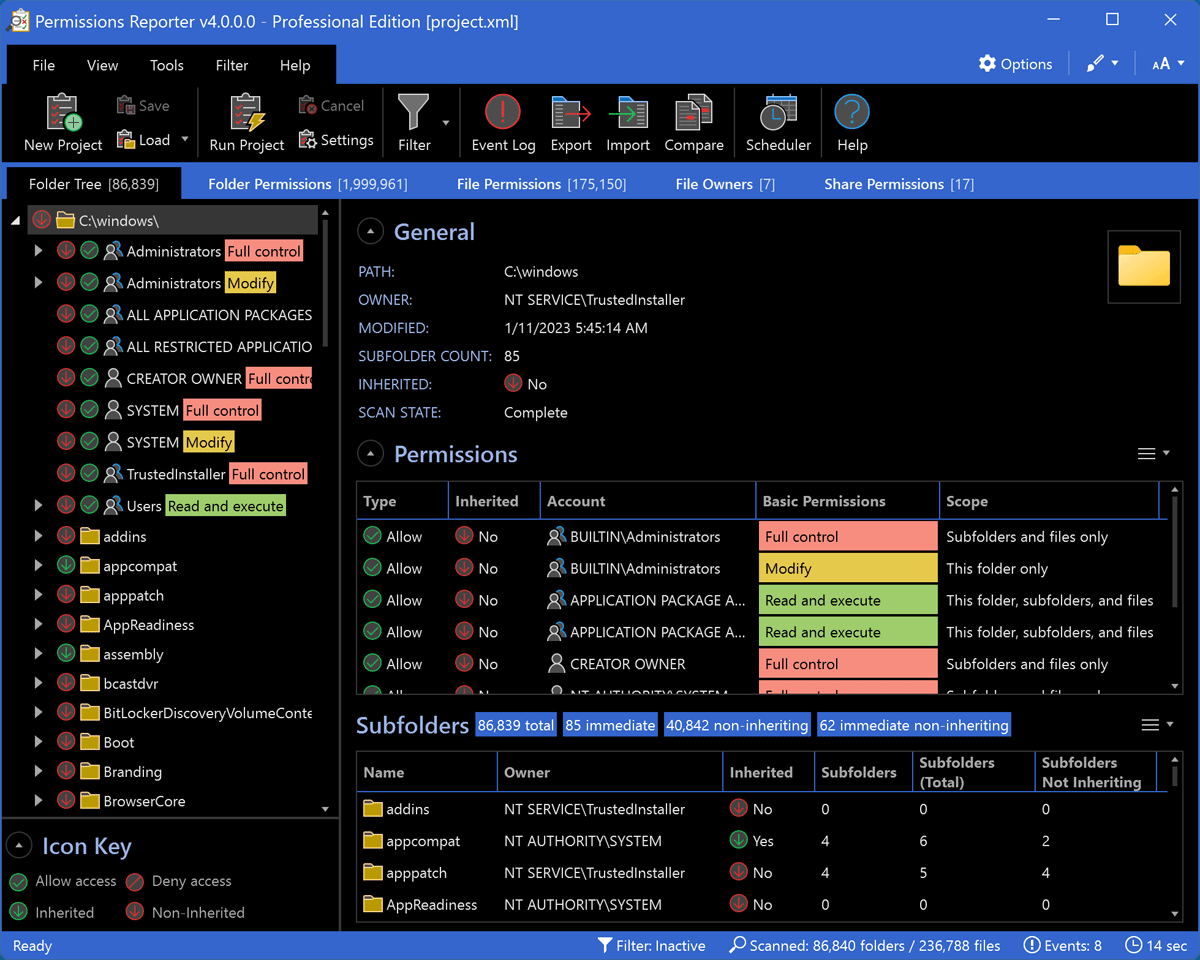Click the folder tree scroll down arrow
This screenshot has height=960, width=1200.
coord(325,809)
